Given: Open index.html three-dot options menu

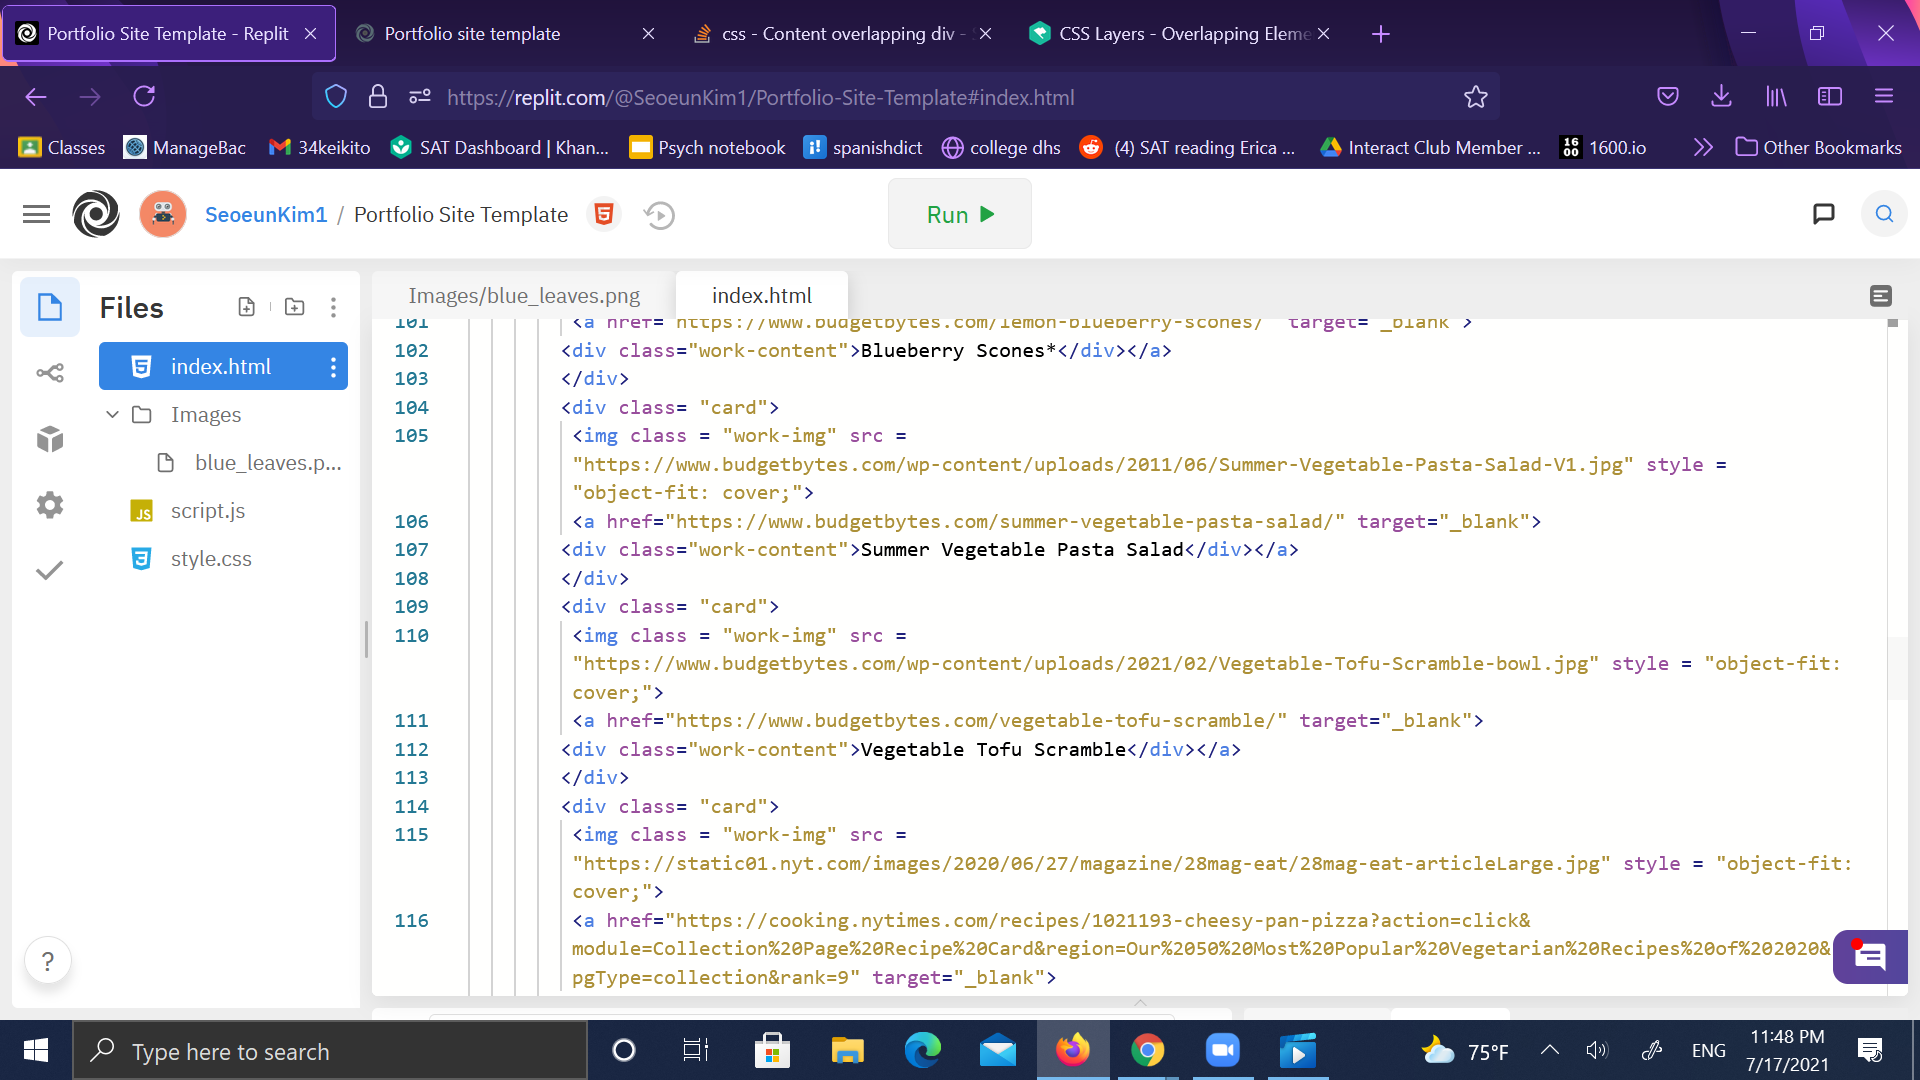Looking at the screenshot, I should pos(333,367).
